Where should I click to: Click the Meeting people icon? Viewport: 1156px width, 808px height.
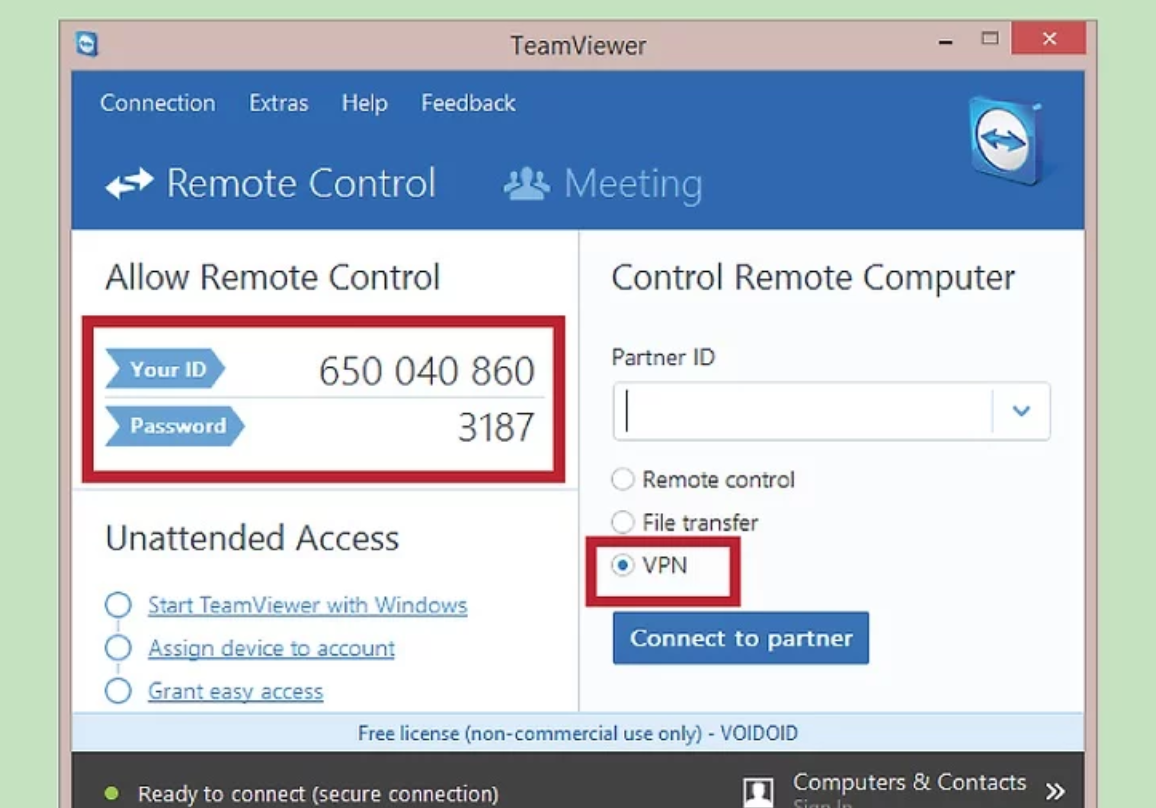(526, 184)
